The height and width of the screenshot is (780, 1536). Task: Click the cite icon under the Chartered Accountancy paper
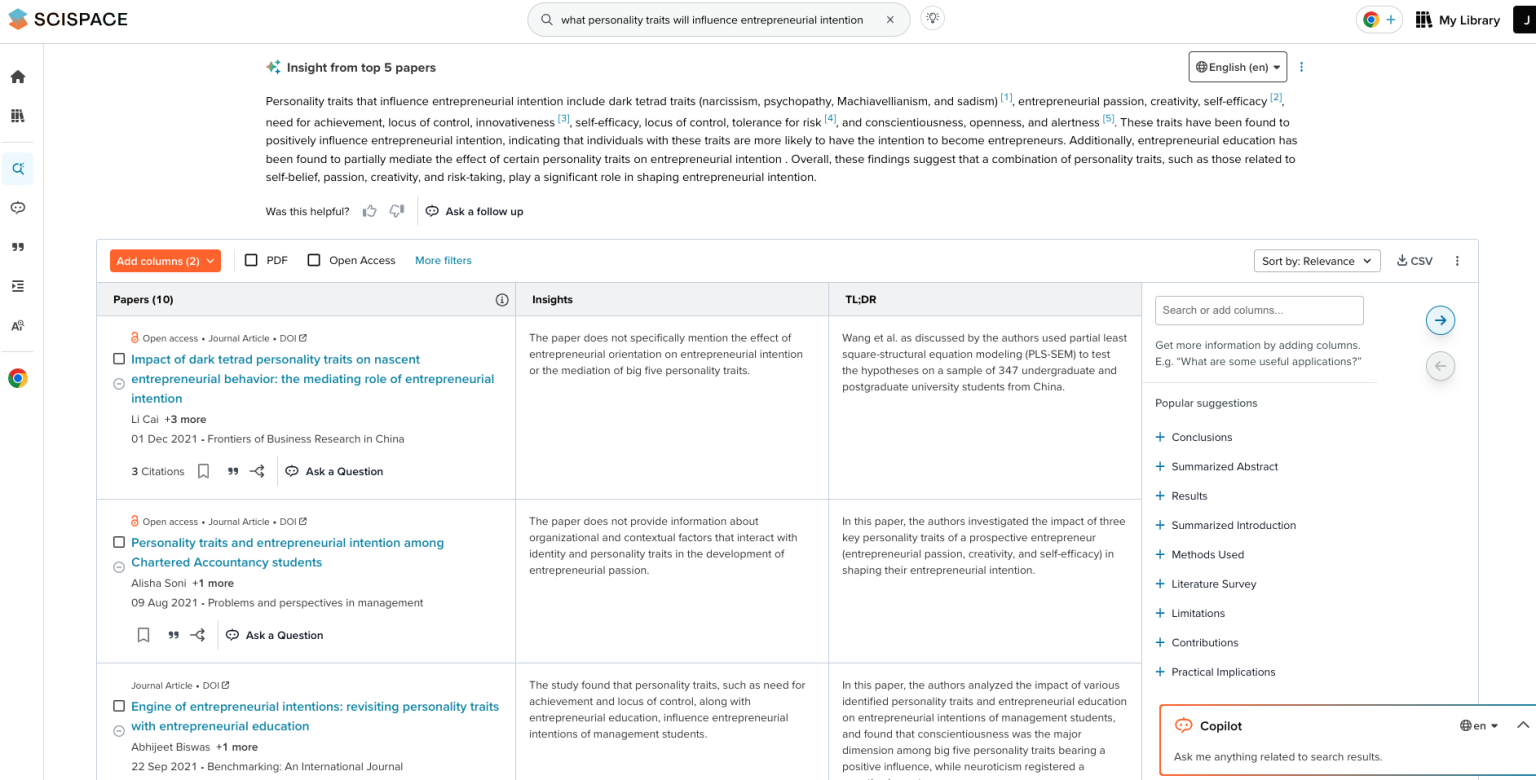tap(174, 634)
